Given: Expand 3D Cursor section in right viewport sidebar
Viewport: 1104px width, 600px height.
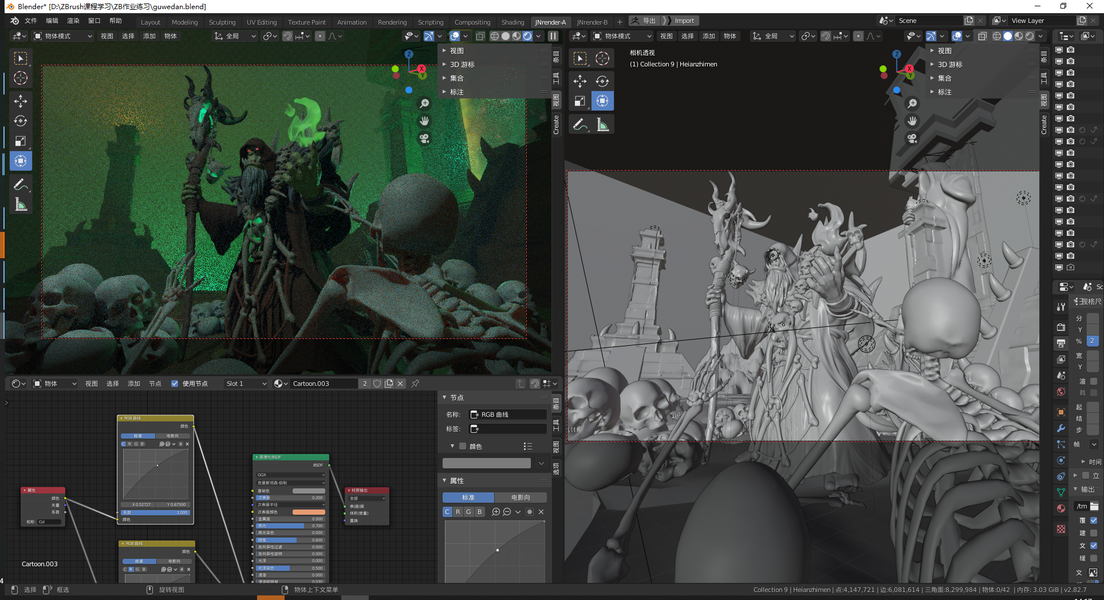Looking at the screenshot, I should click(950, 64).
